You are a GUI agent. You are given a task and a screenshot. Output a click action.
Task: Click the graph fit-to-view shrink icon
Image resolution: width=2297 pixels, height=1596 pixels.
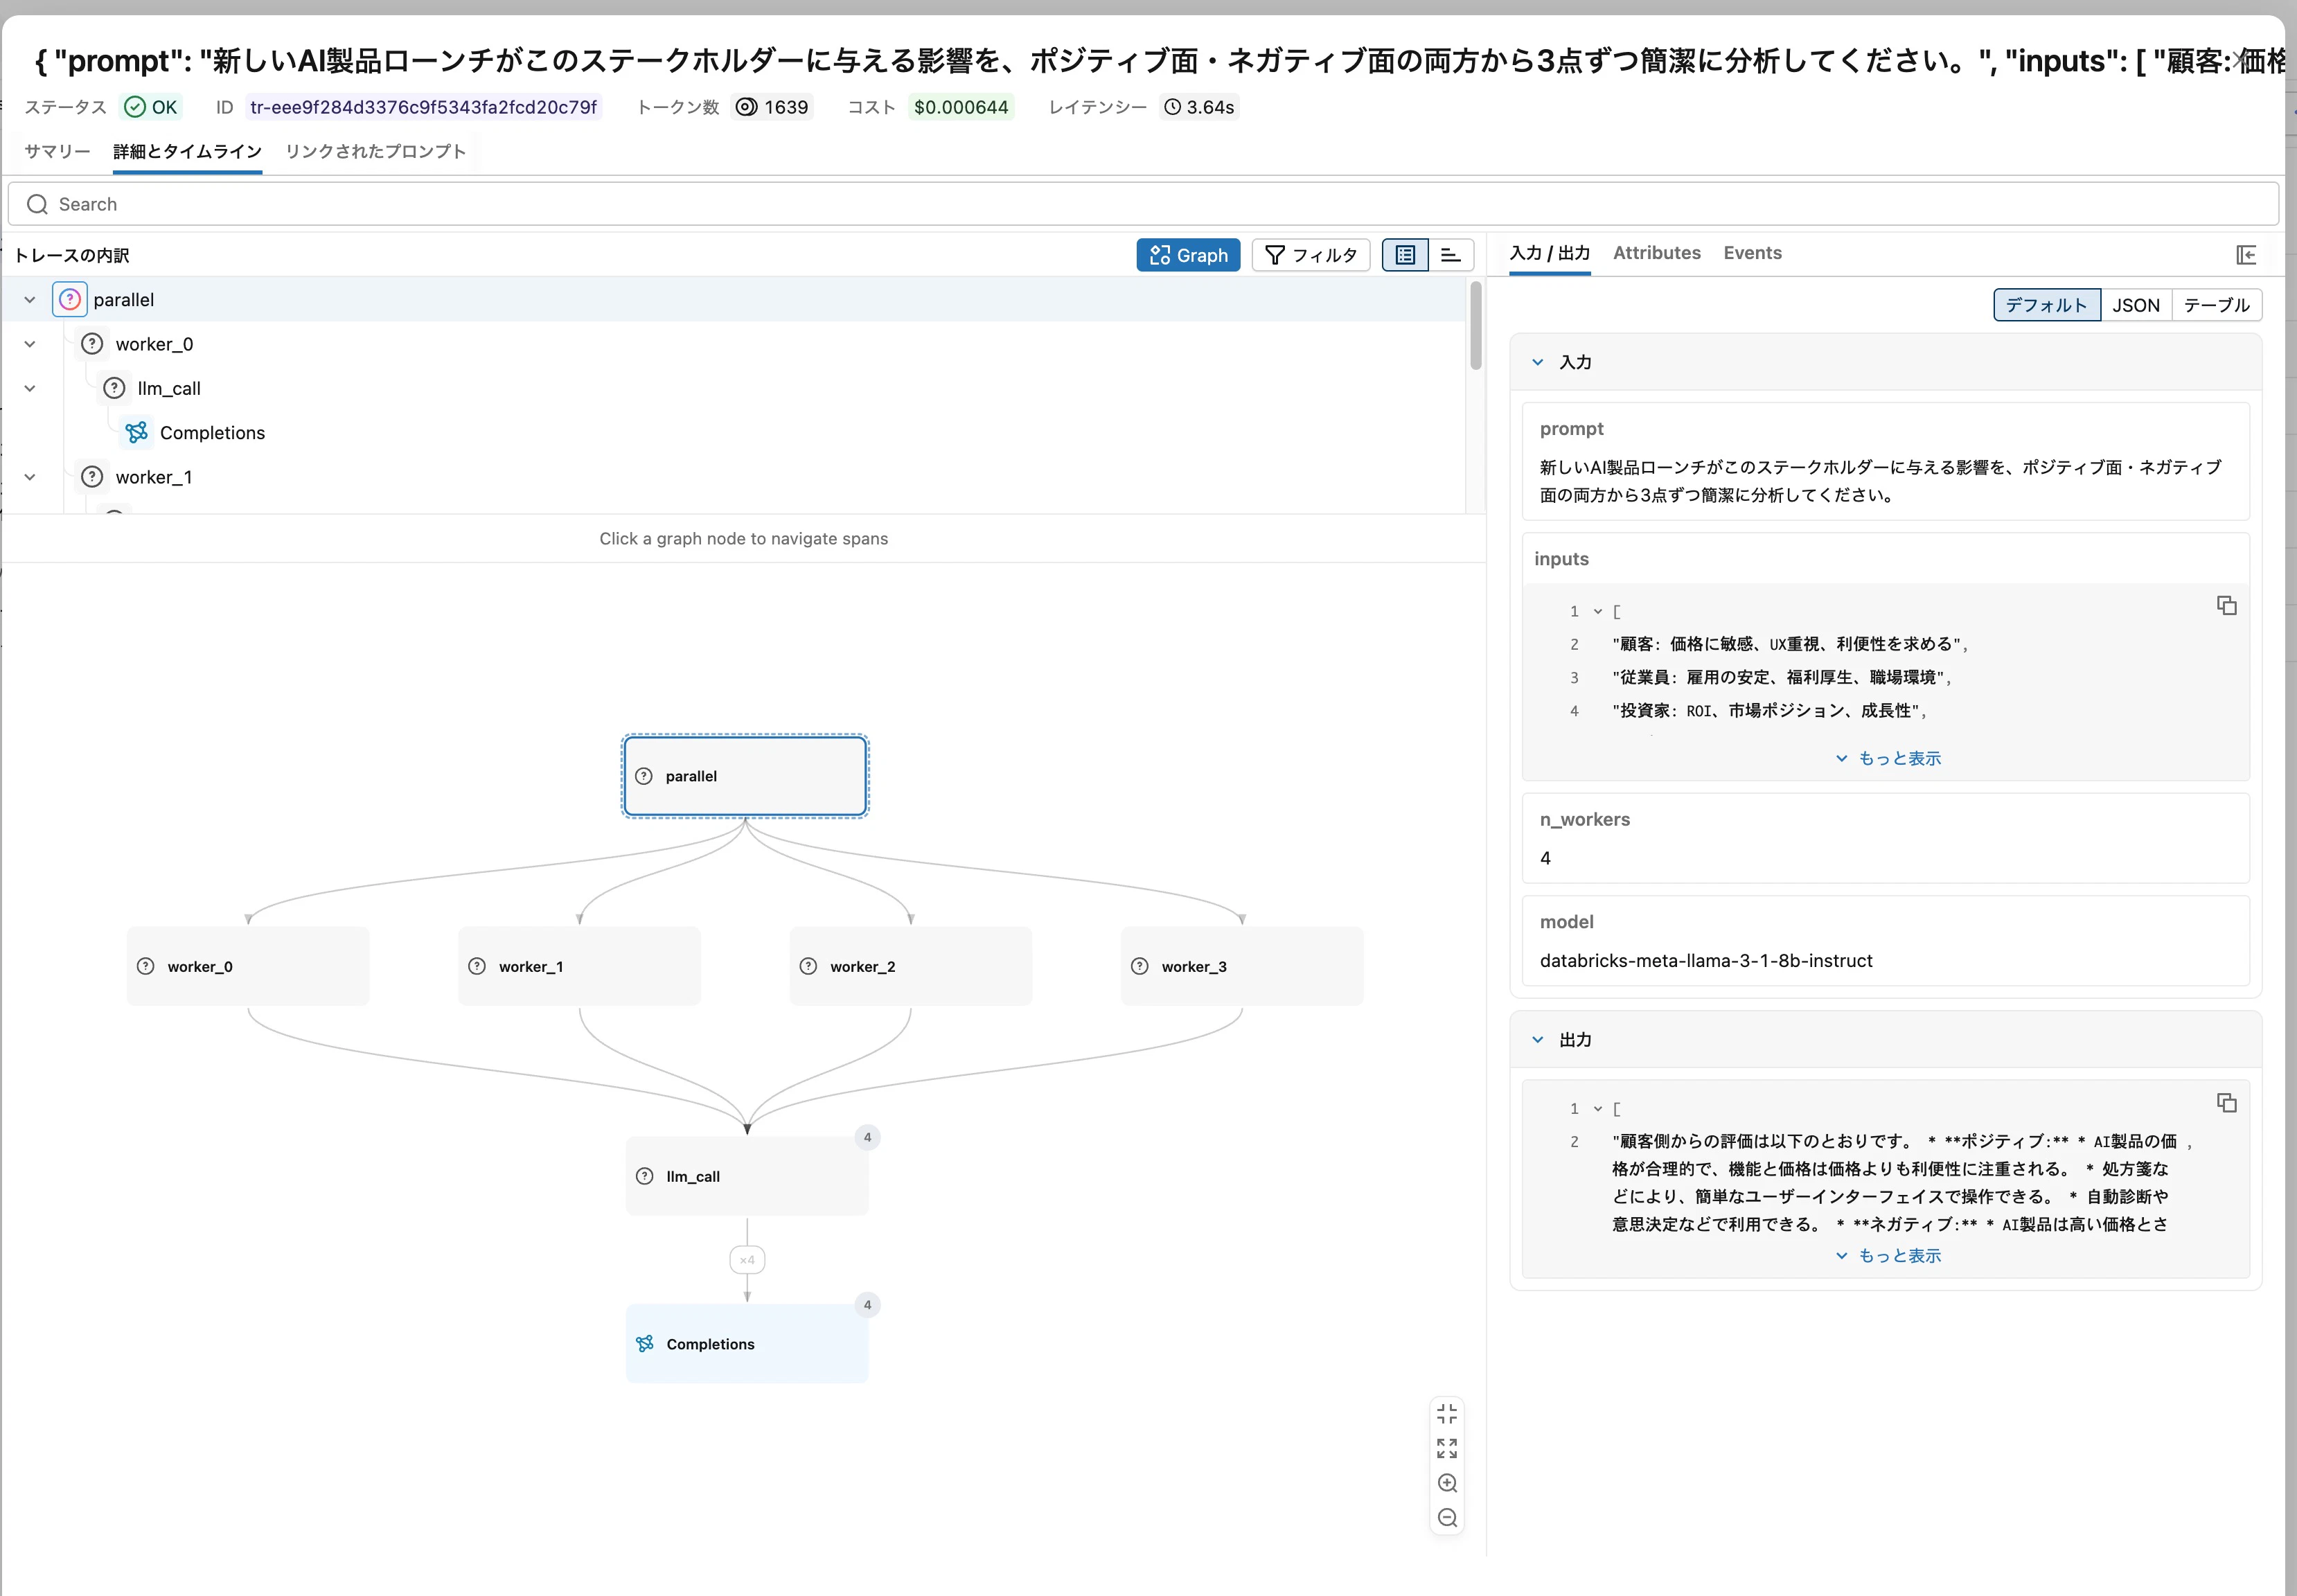(x=1447, y=1414)
